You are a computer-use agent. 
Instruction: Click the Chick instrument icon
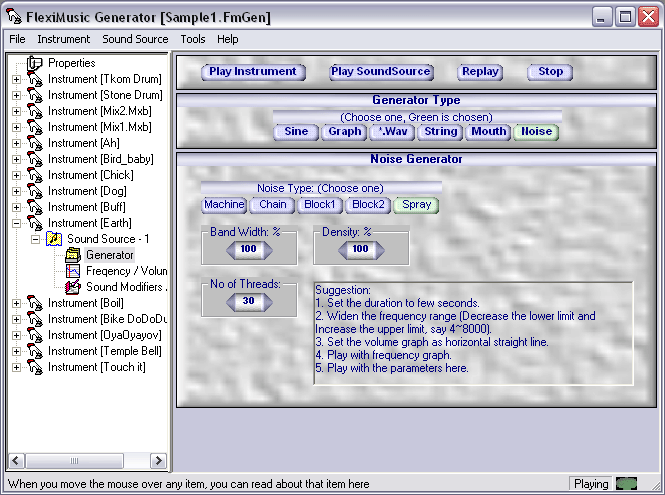[35, 175]
